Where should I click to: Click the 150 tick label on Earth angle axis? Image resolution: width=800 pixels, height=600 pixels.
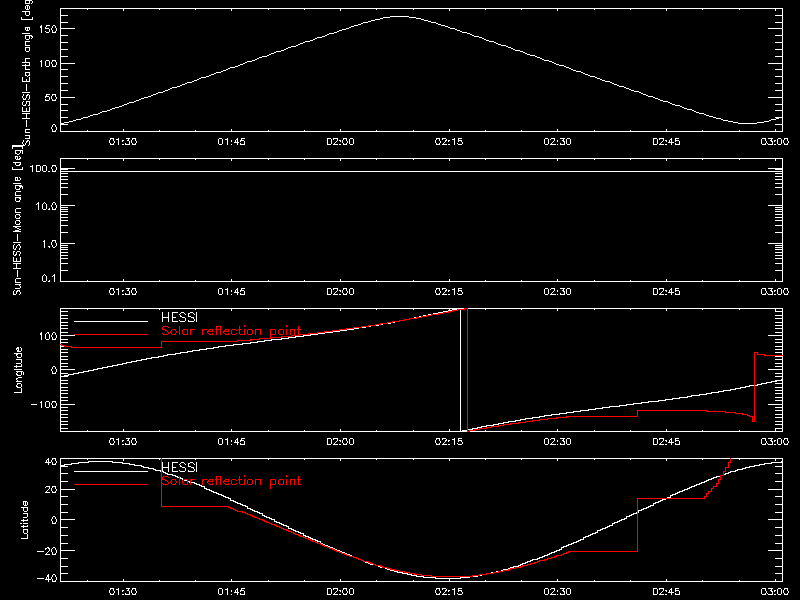coord(48,29)
